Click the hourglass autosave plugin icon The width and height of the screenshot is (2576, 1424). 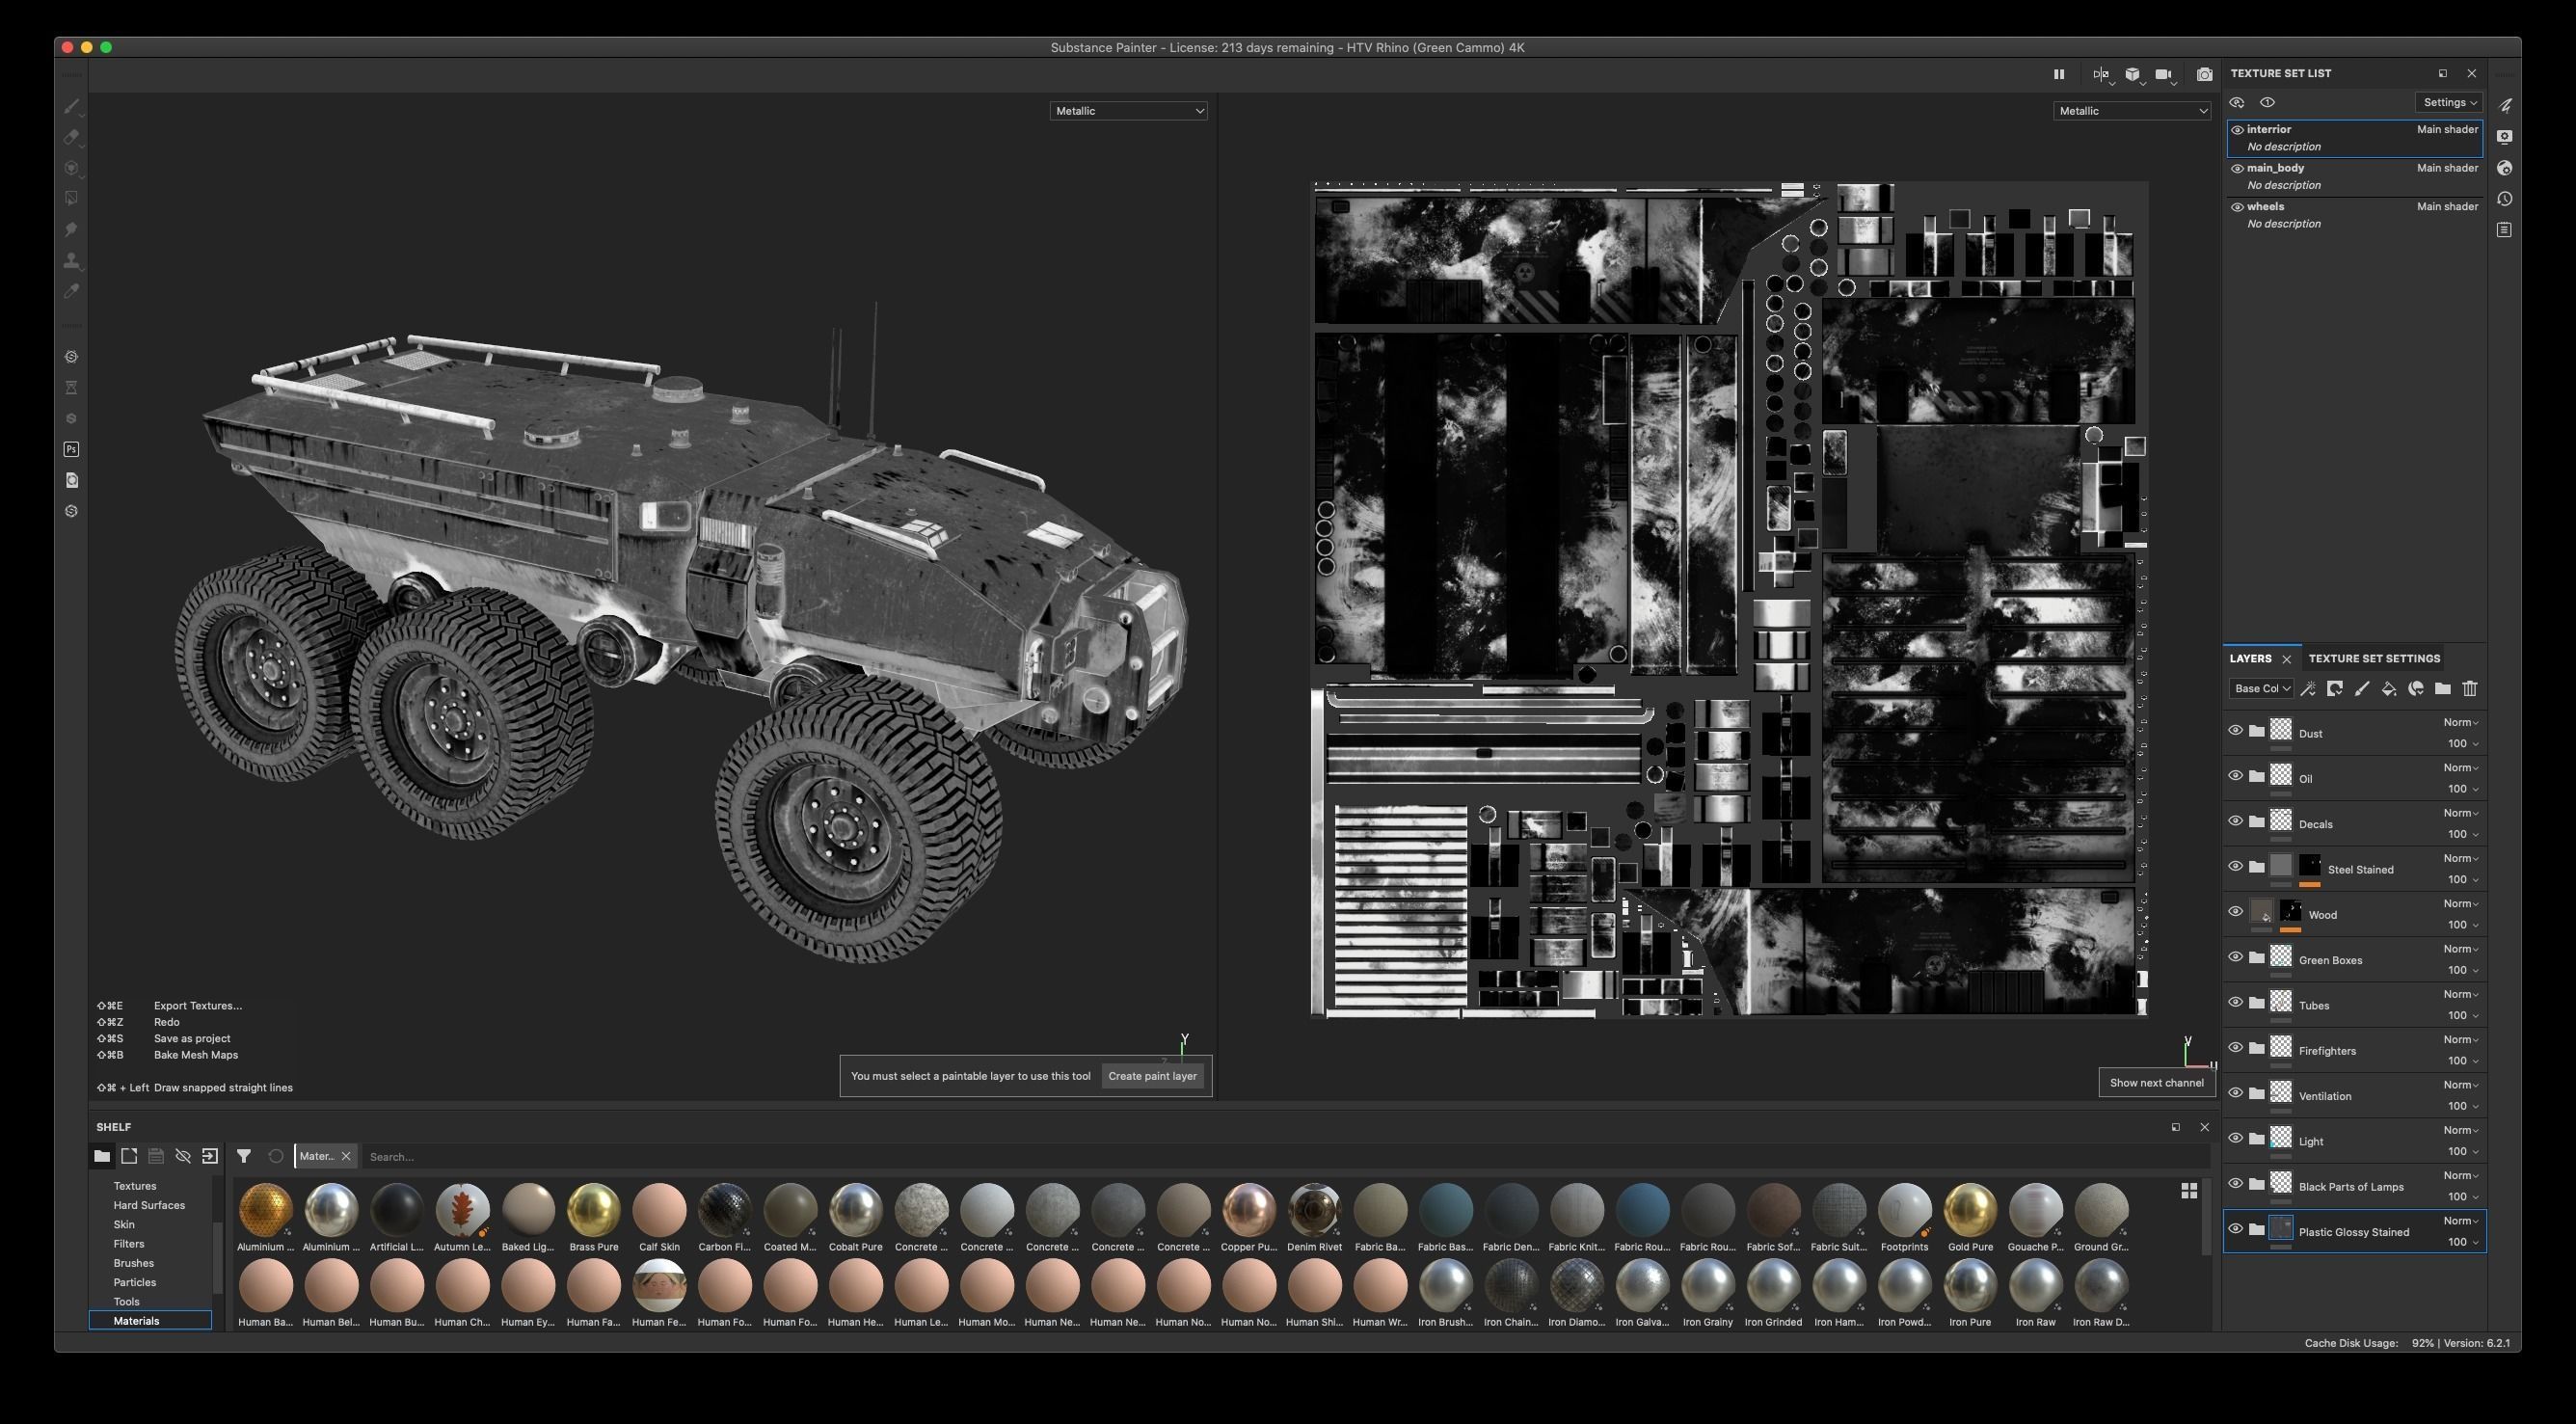pyautogui.click(x=71, y=387)
